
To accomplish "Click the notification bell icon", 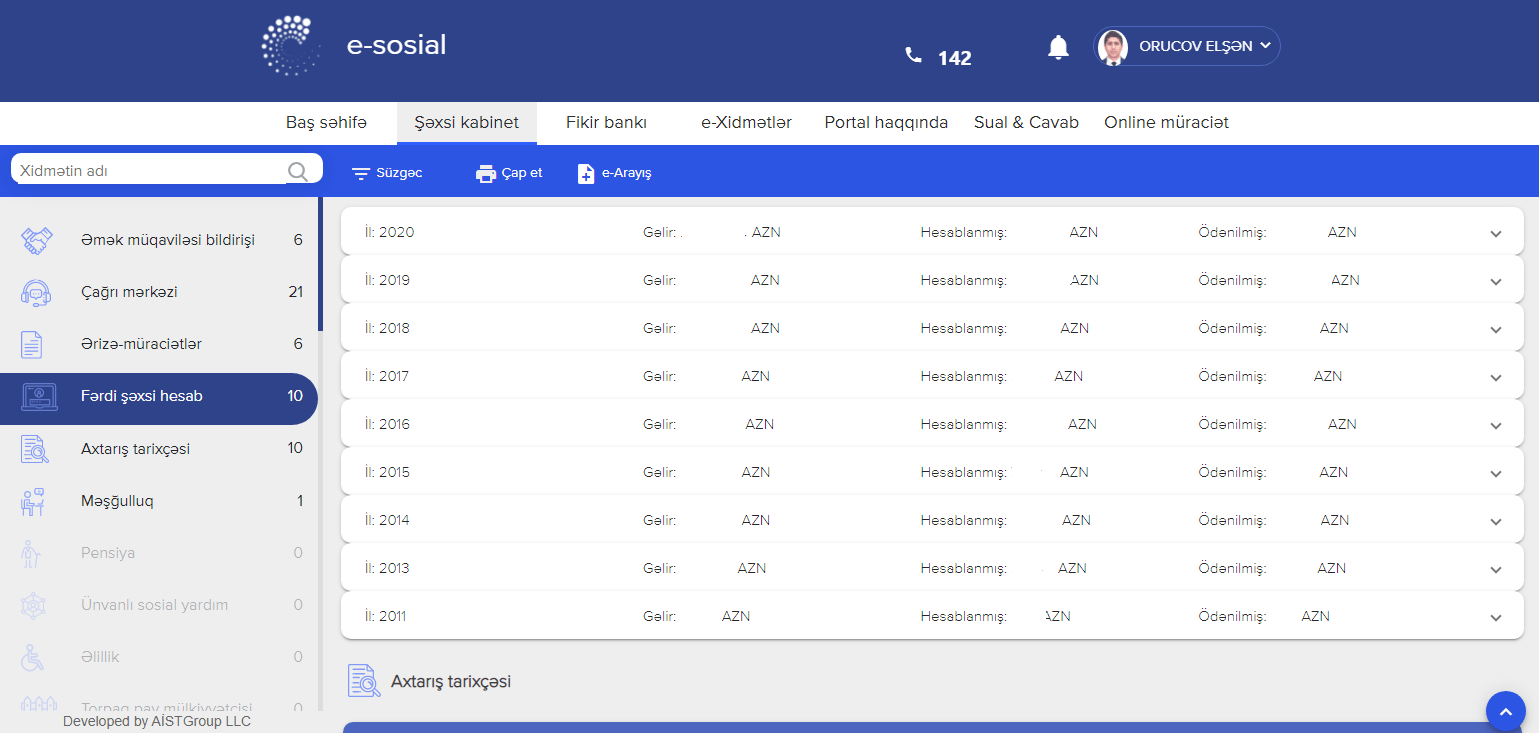I will tap(1058, 47).
